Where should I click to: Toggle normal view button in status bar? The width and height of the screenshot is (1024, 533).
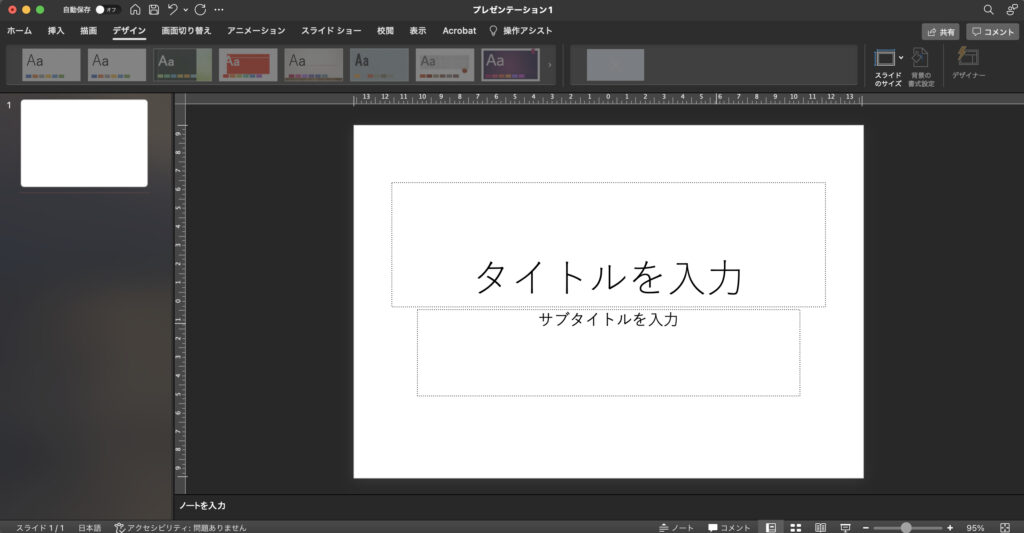(771, 527)
